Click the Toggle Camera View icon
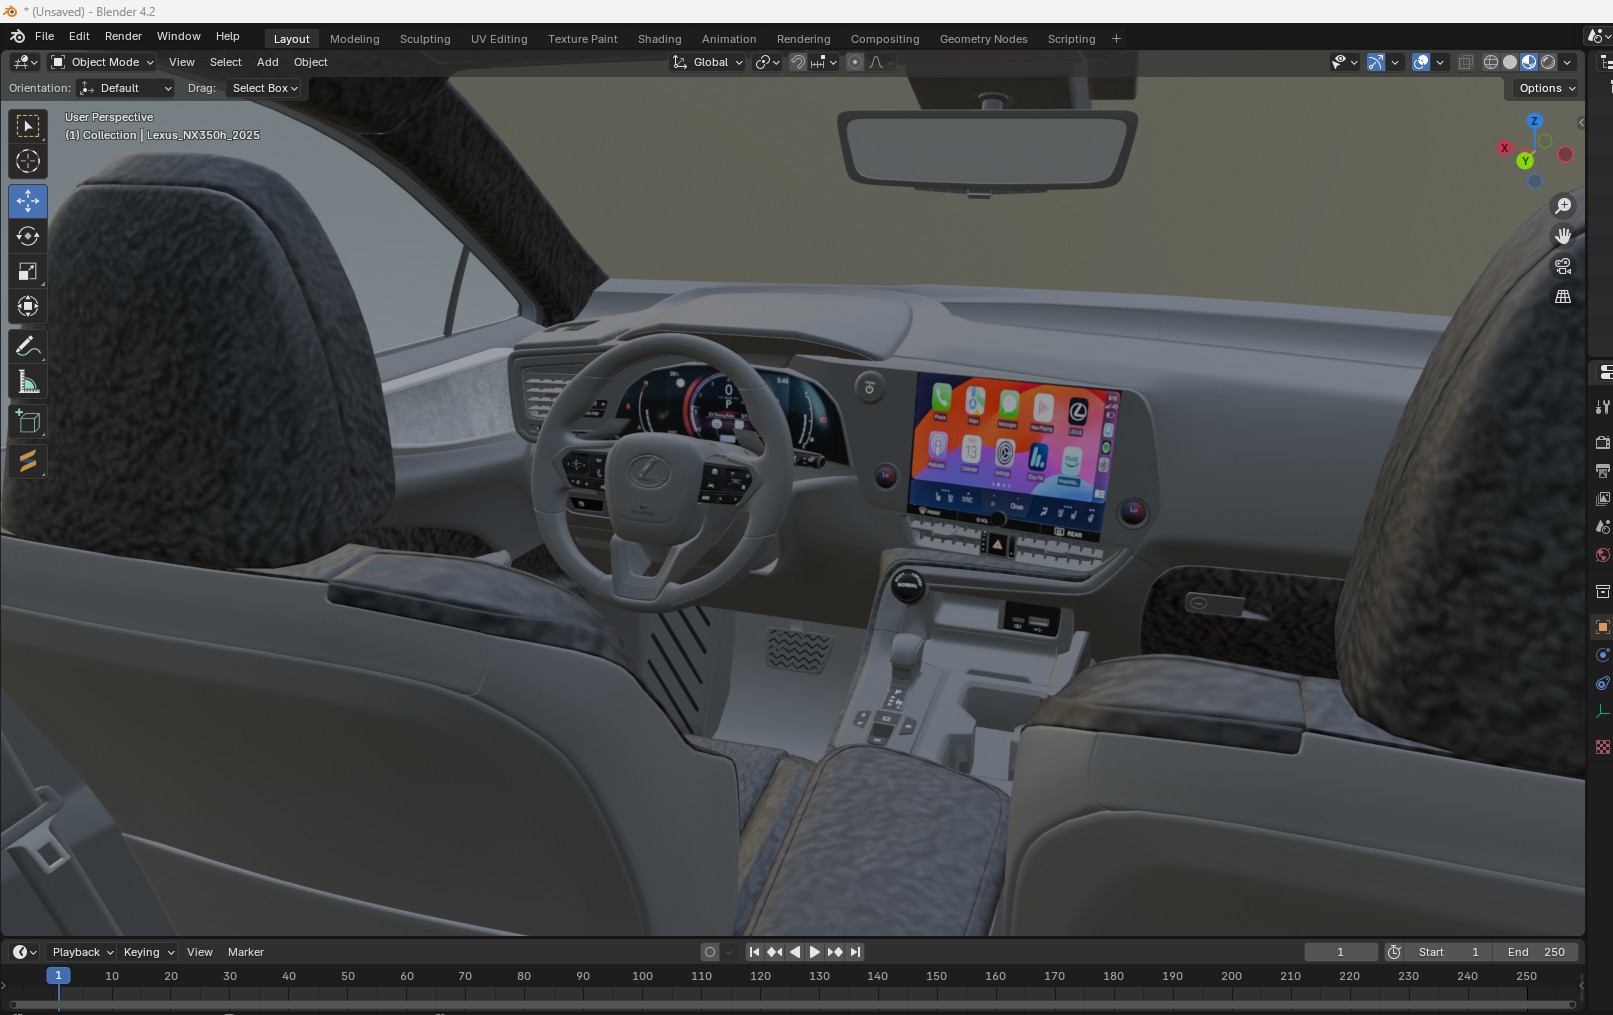Viewport: 1613px width, 1015px height. [1562, 267]
